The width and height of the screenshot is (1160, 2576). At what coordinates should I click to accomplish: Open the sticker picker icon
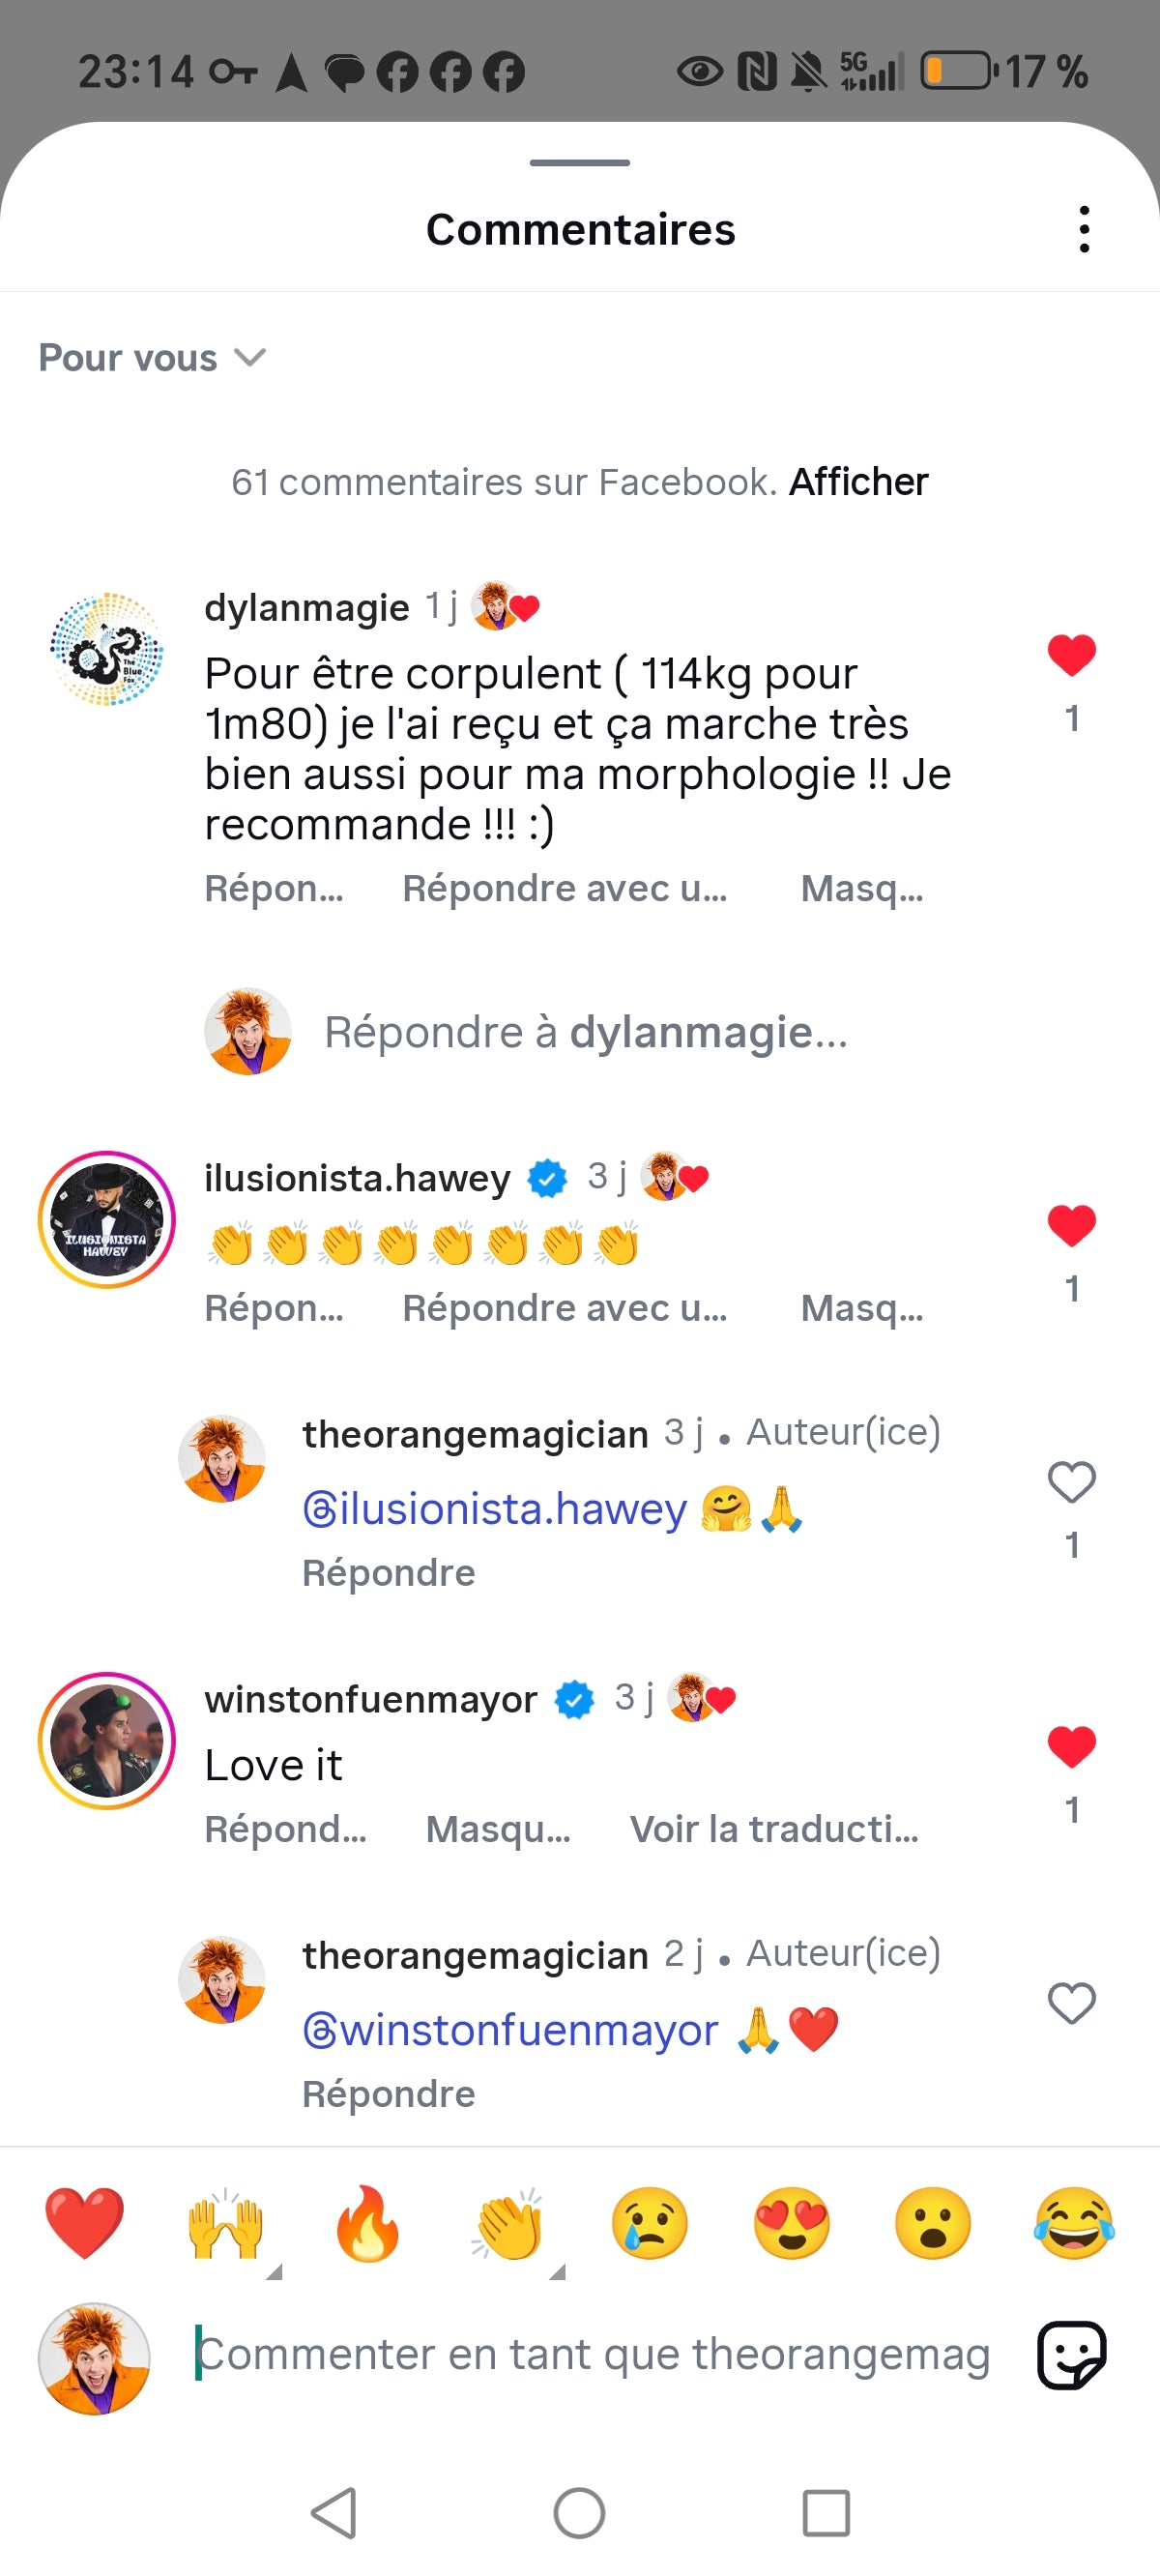[x=1071, y=2355]
